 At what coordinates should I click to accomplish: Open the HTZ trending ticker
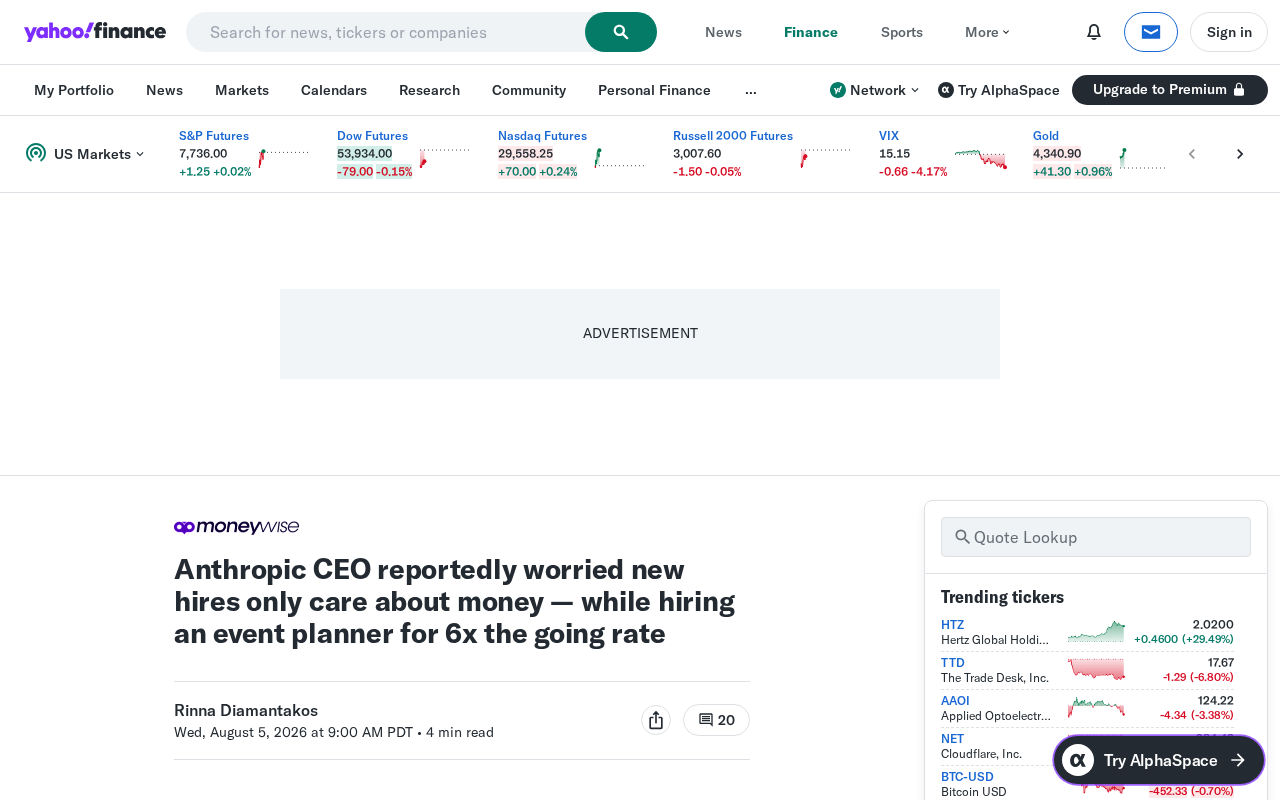point(952,625)
